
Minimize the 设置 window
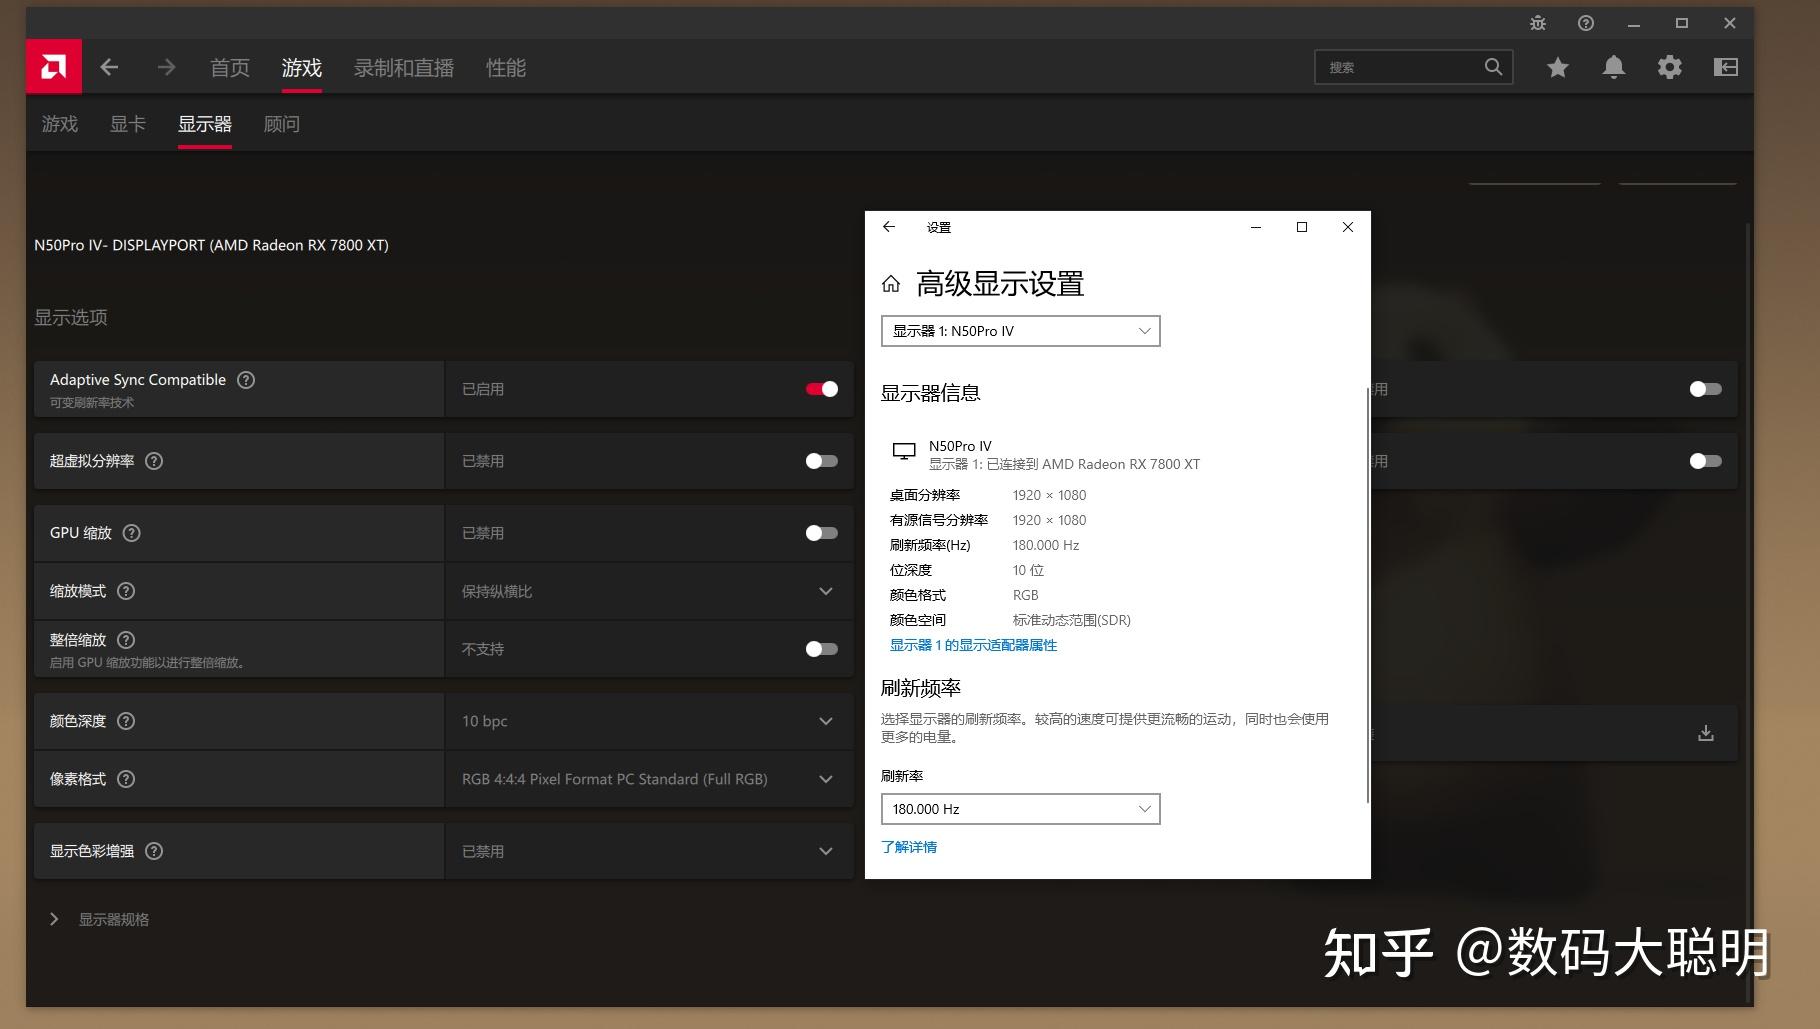coord(1256,227)
